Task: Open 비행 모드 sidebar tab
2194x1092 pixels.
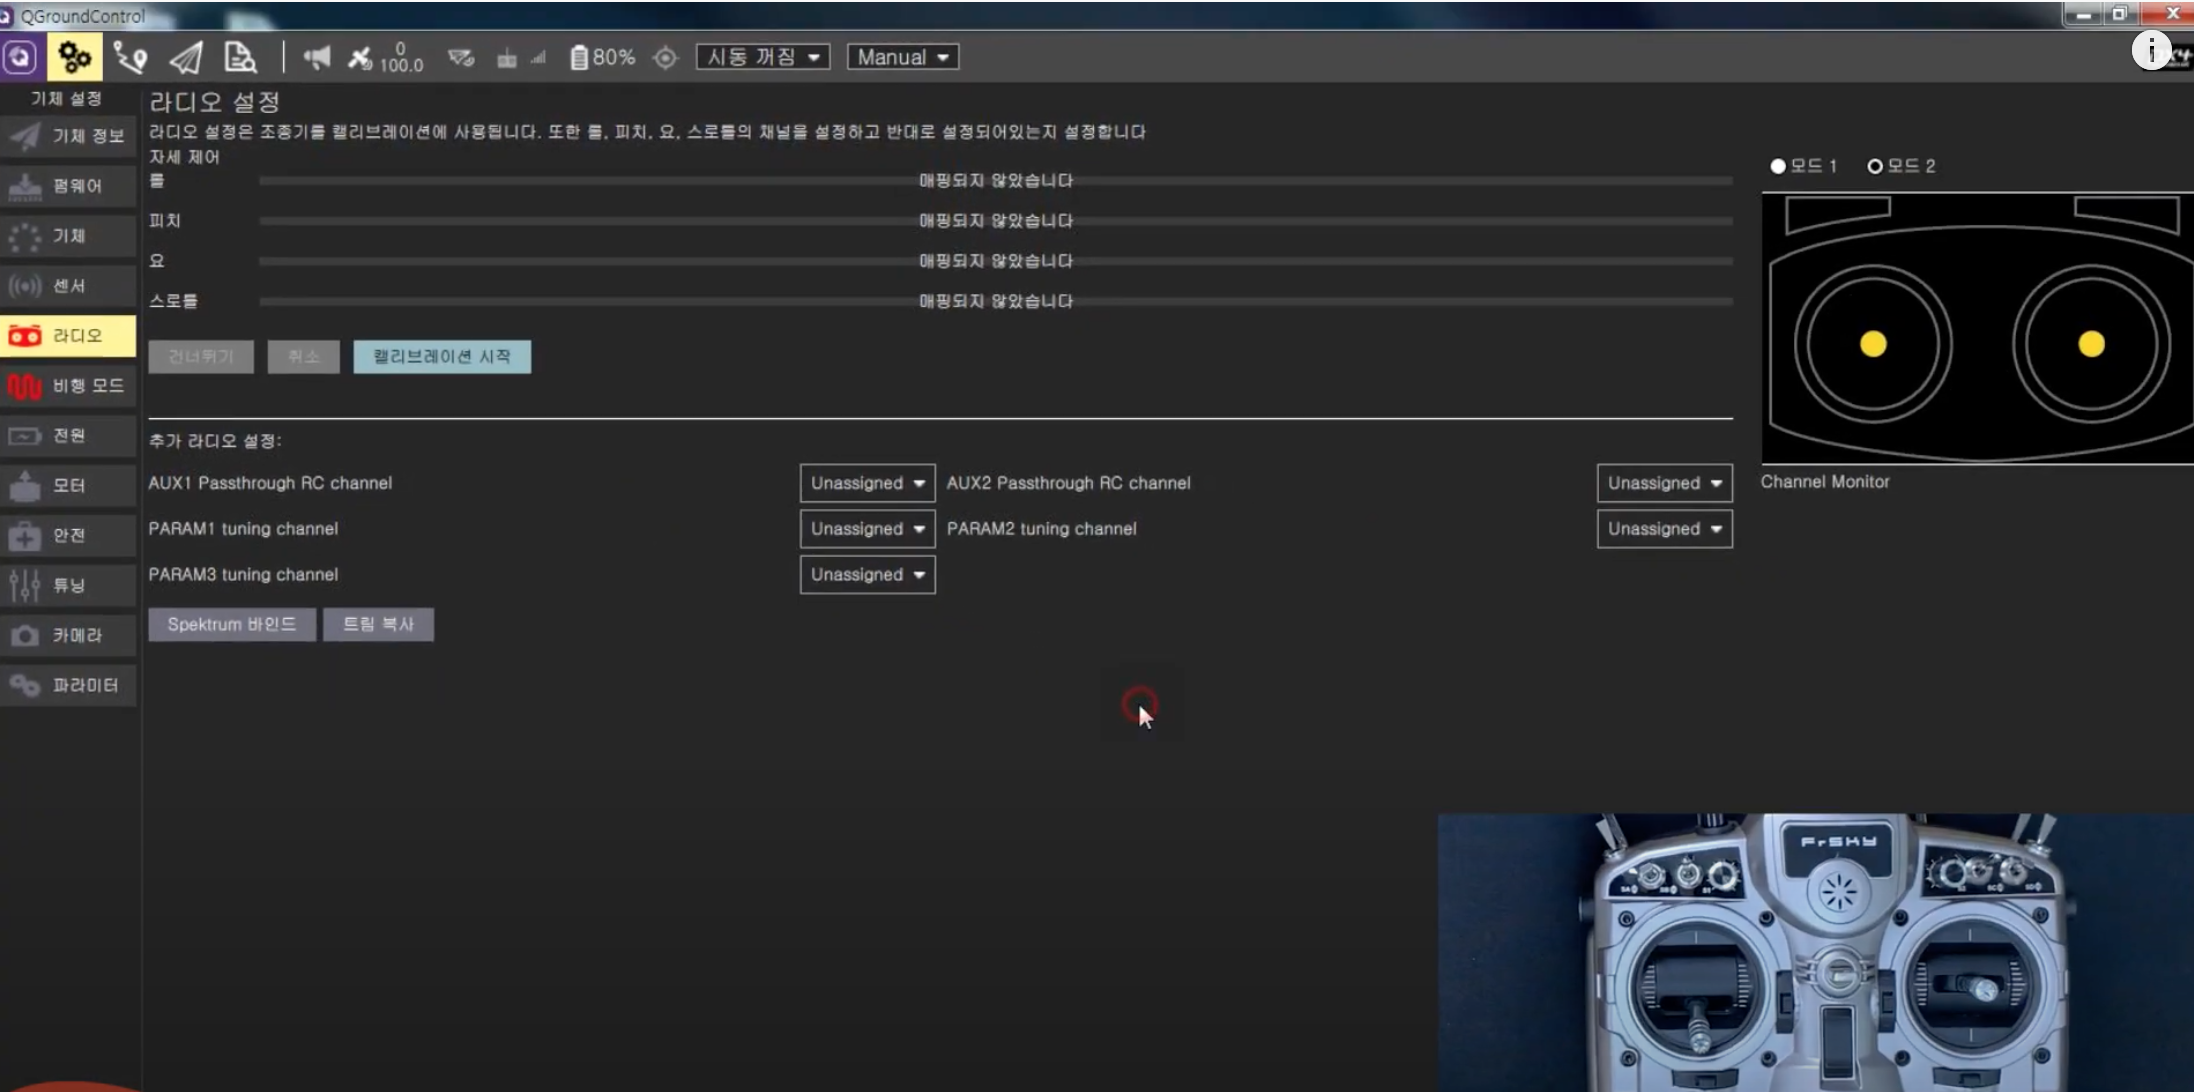Action: coord(68,386)
